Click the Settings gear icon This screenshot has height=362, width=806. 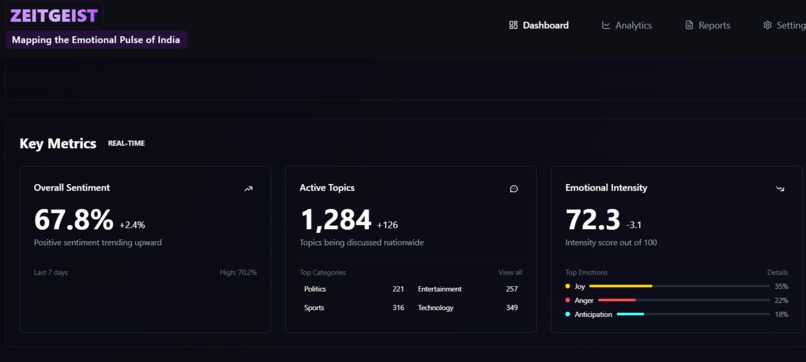(767, 25)
